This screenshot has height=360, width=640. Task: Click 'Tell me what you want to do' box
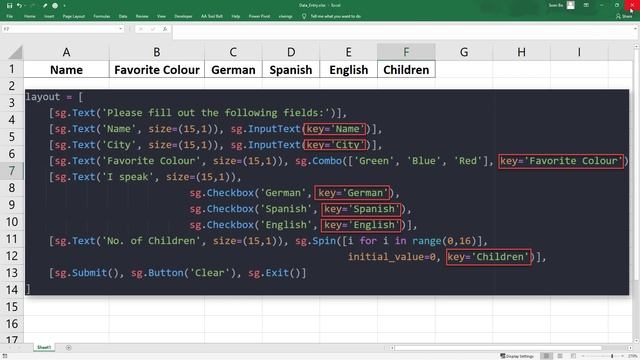click(336, 16)
